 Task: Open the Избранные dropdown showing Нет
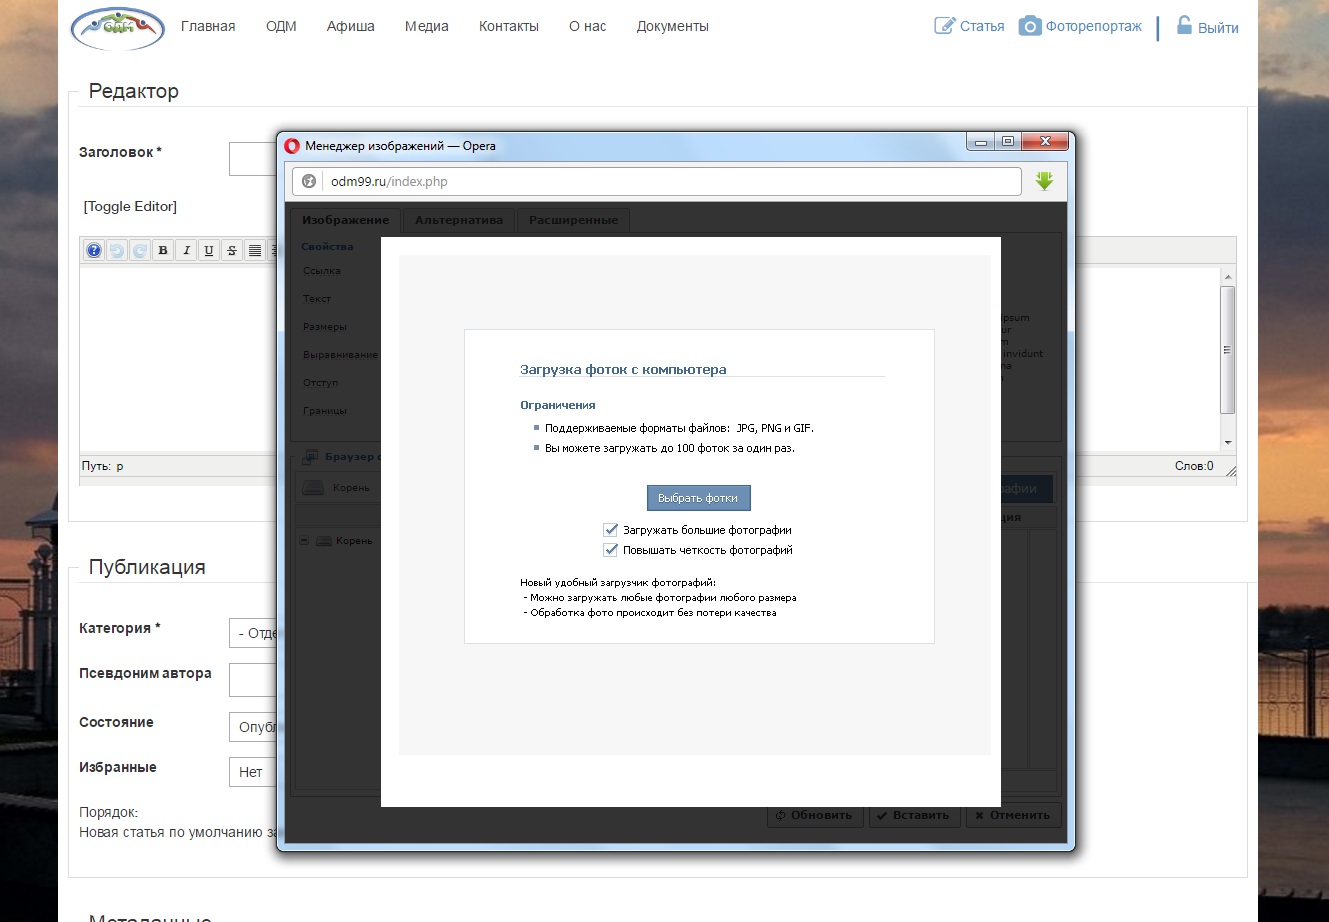pos(253,772)
